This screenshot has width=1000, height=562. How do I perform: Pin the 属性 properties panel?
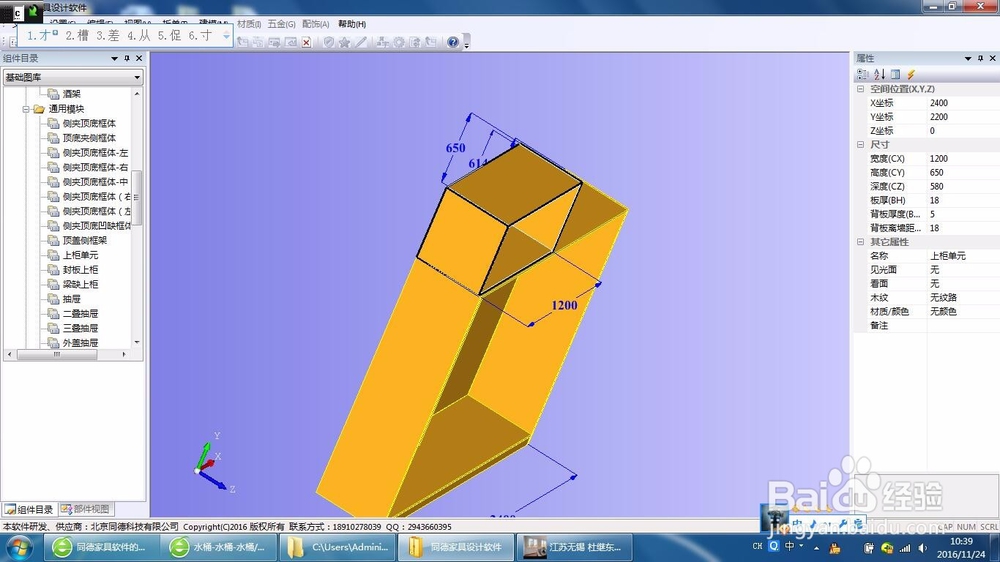pos(980,58)
